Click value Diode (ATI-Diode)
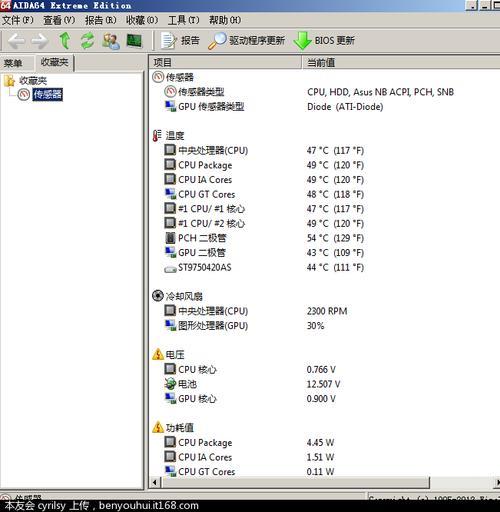500x512 pixels. click(345, 107)
